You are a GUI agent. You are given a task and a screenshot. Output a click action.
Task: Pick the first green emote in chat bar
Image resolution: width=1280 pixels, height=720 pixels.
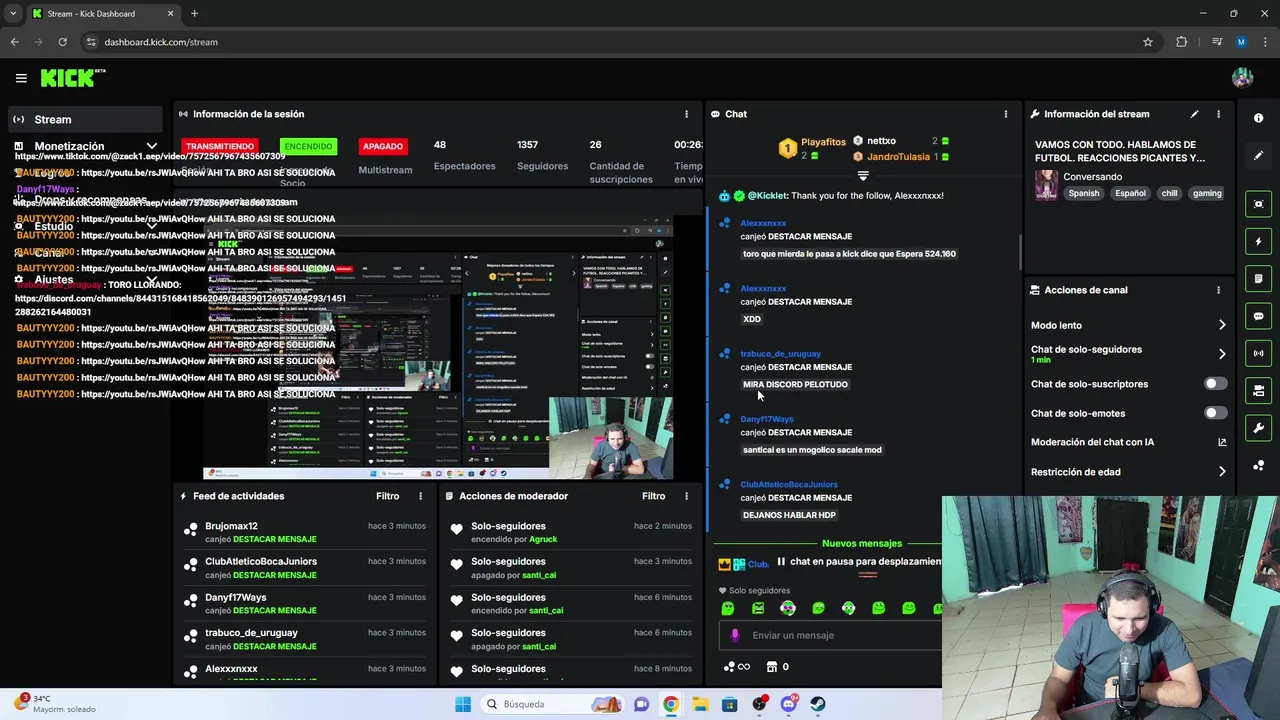click(x=728, y=608)
